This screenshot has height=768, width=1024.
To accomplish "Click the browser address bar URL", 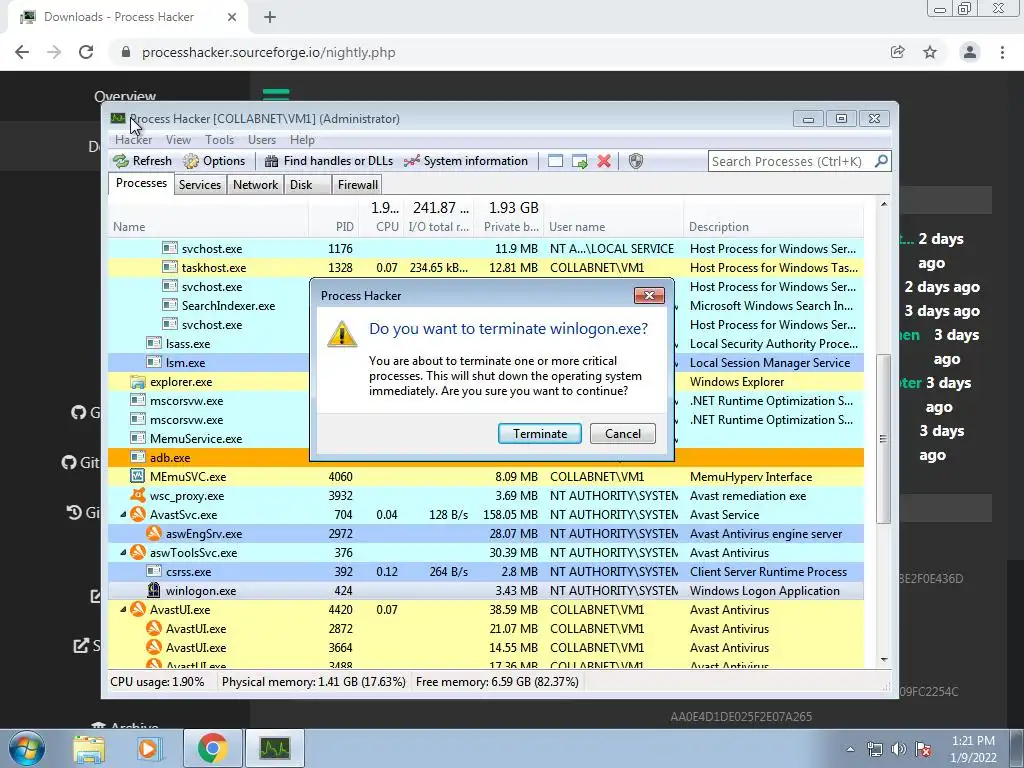I will 268,52.
